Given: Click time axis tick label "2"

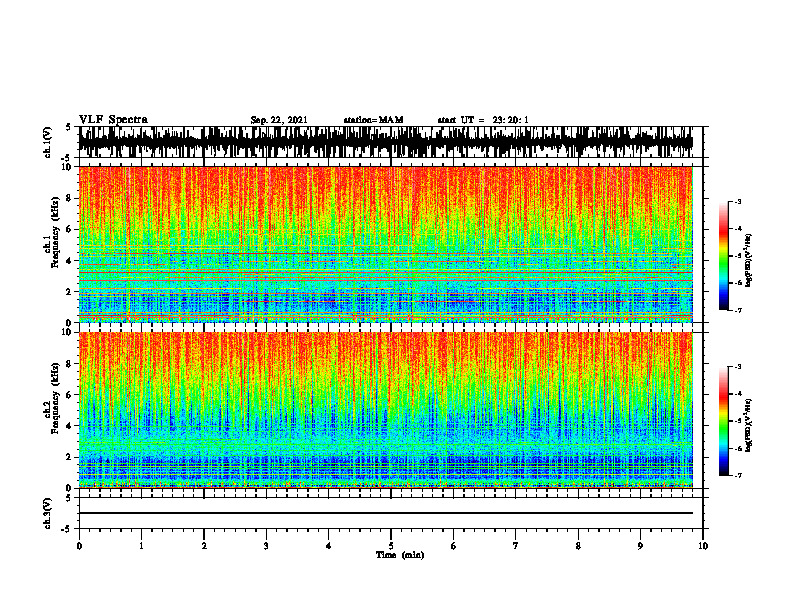Looking at the screenshot, I should tap(204, 546).
